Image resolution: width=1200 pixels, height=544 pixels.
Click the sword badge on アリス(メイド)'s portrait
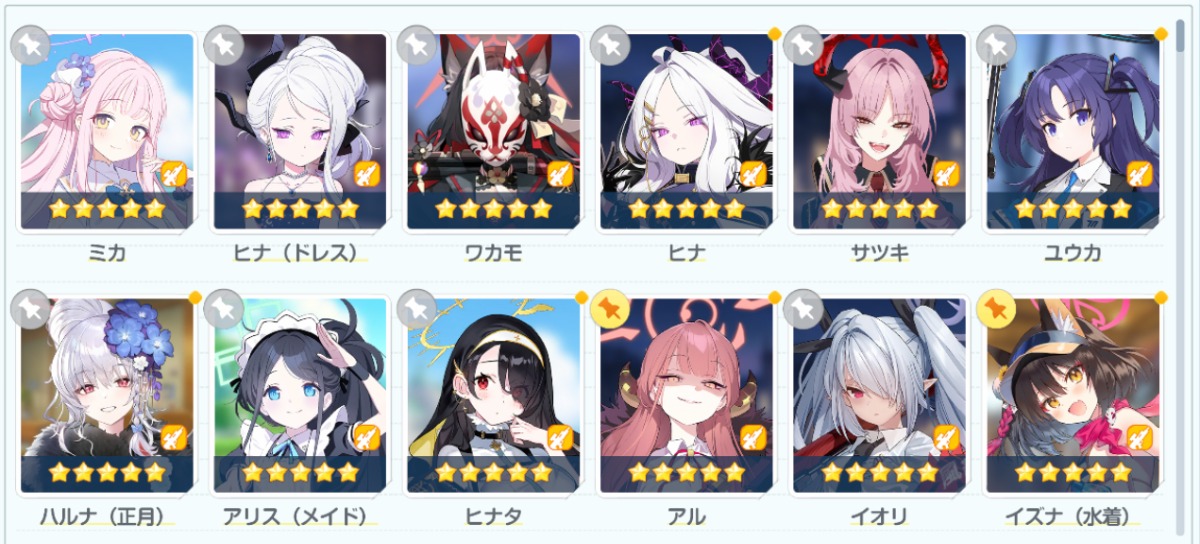point(367,438)
